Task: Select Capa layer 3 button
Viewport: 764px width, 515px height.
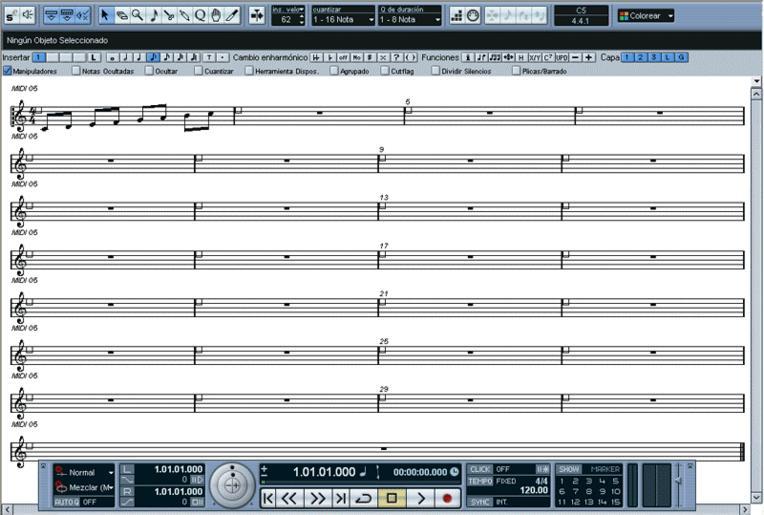Action: click(x=654, y=57)
